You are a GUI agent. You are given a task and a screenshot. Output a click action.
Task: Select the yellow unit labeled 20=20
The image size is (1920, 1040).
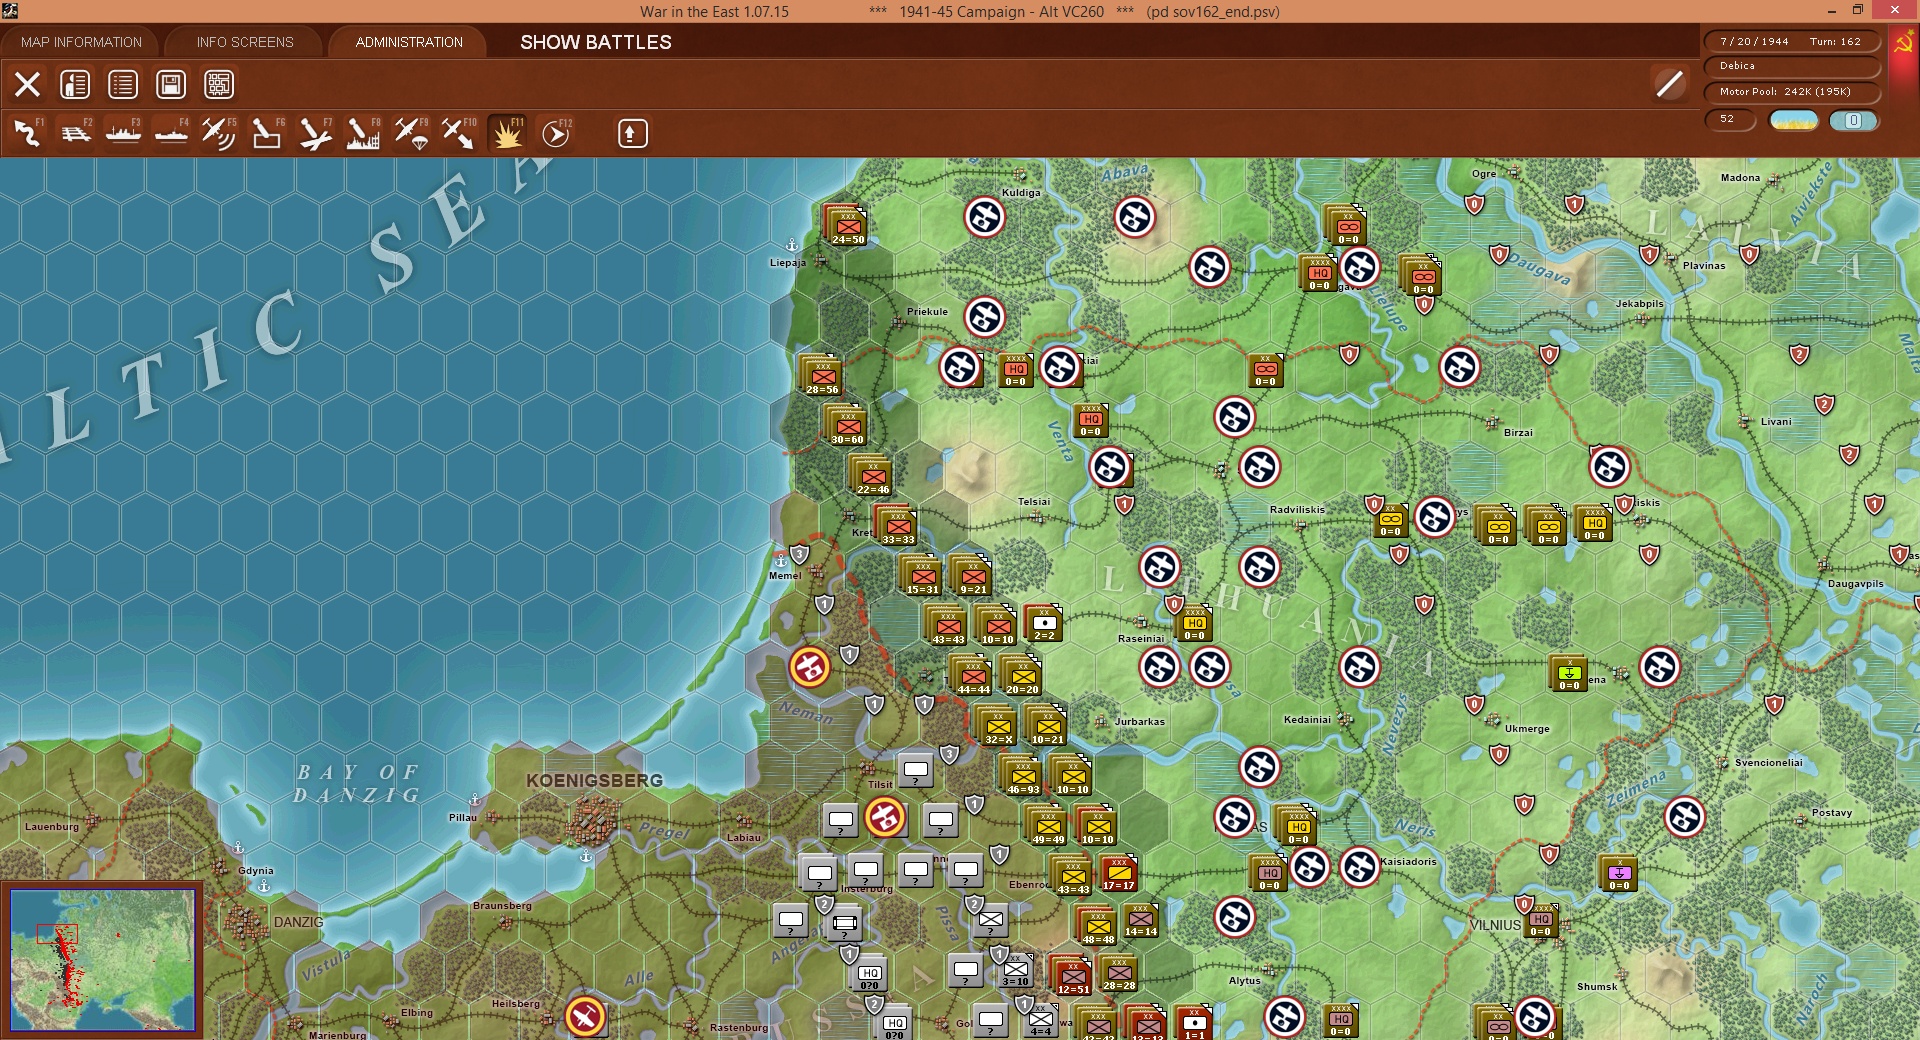coord(1022,675)
